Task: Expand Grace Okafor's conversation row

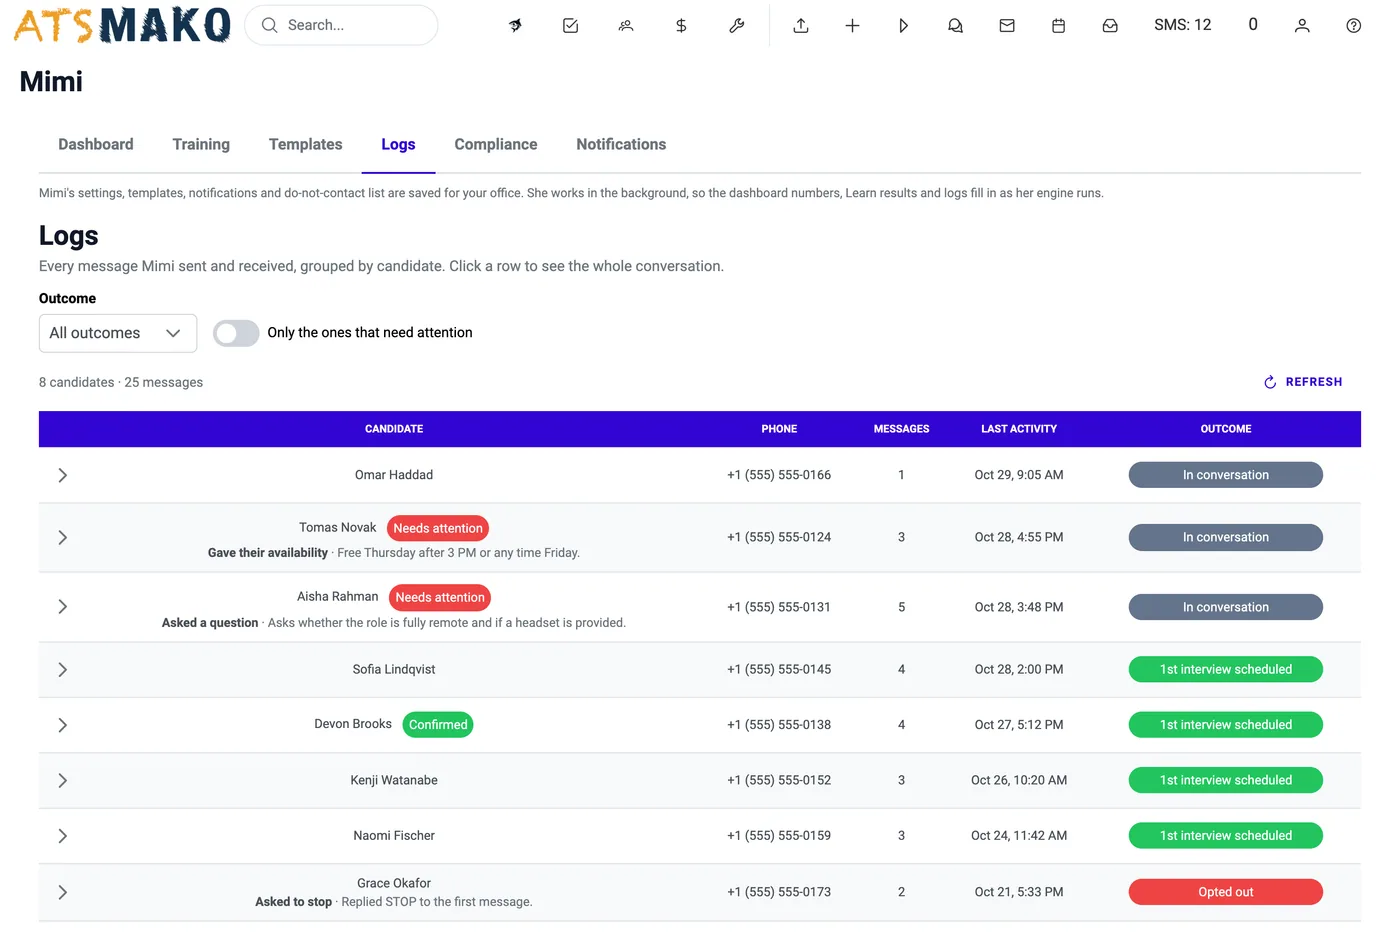Action: (x=62, y=892)
